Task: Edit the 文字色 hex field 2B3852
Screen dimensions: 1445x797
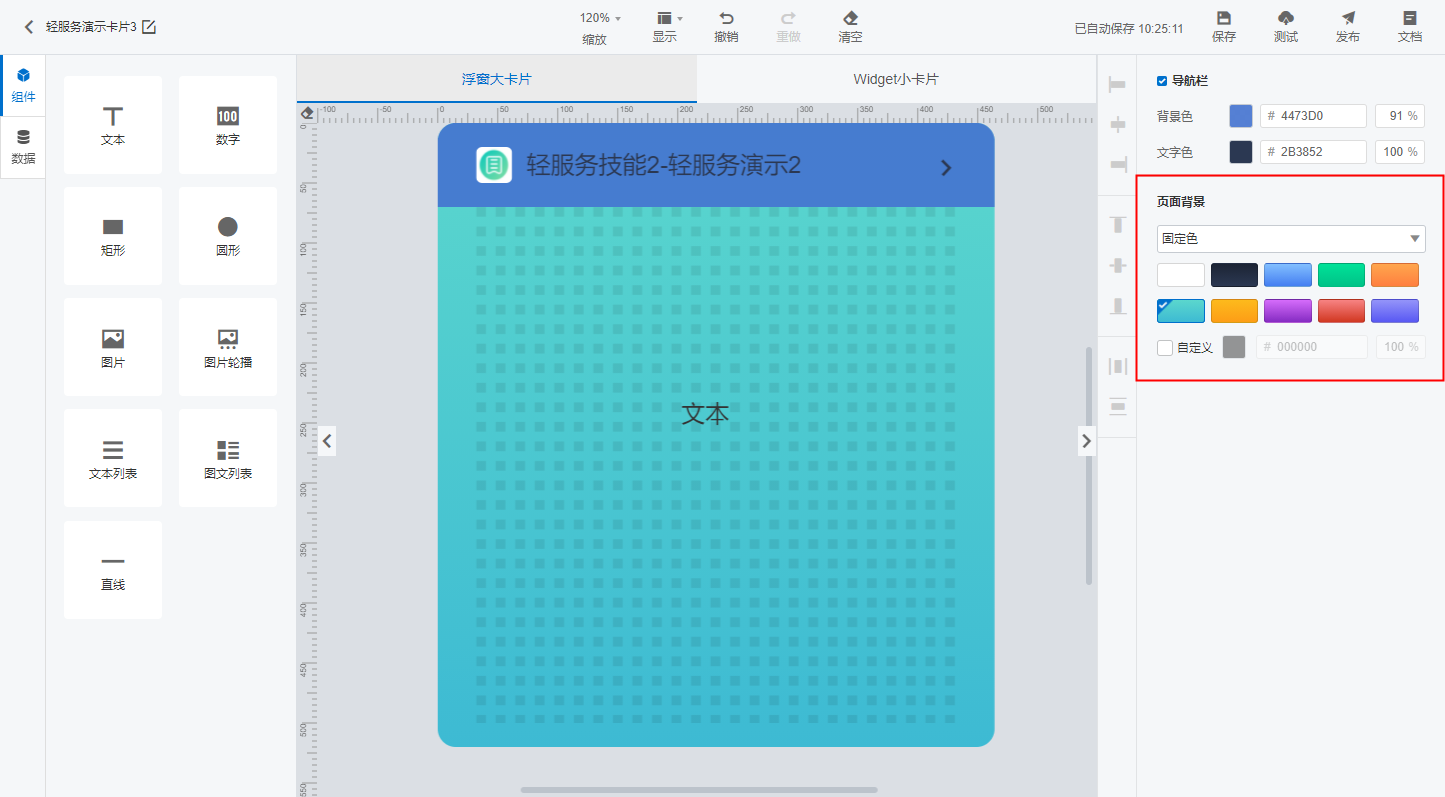Action: pos(1313,152)
